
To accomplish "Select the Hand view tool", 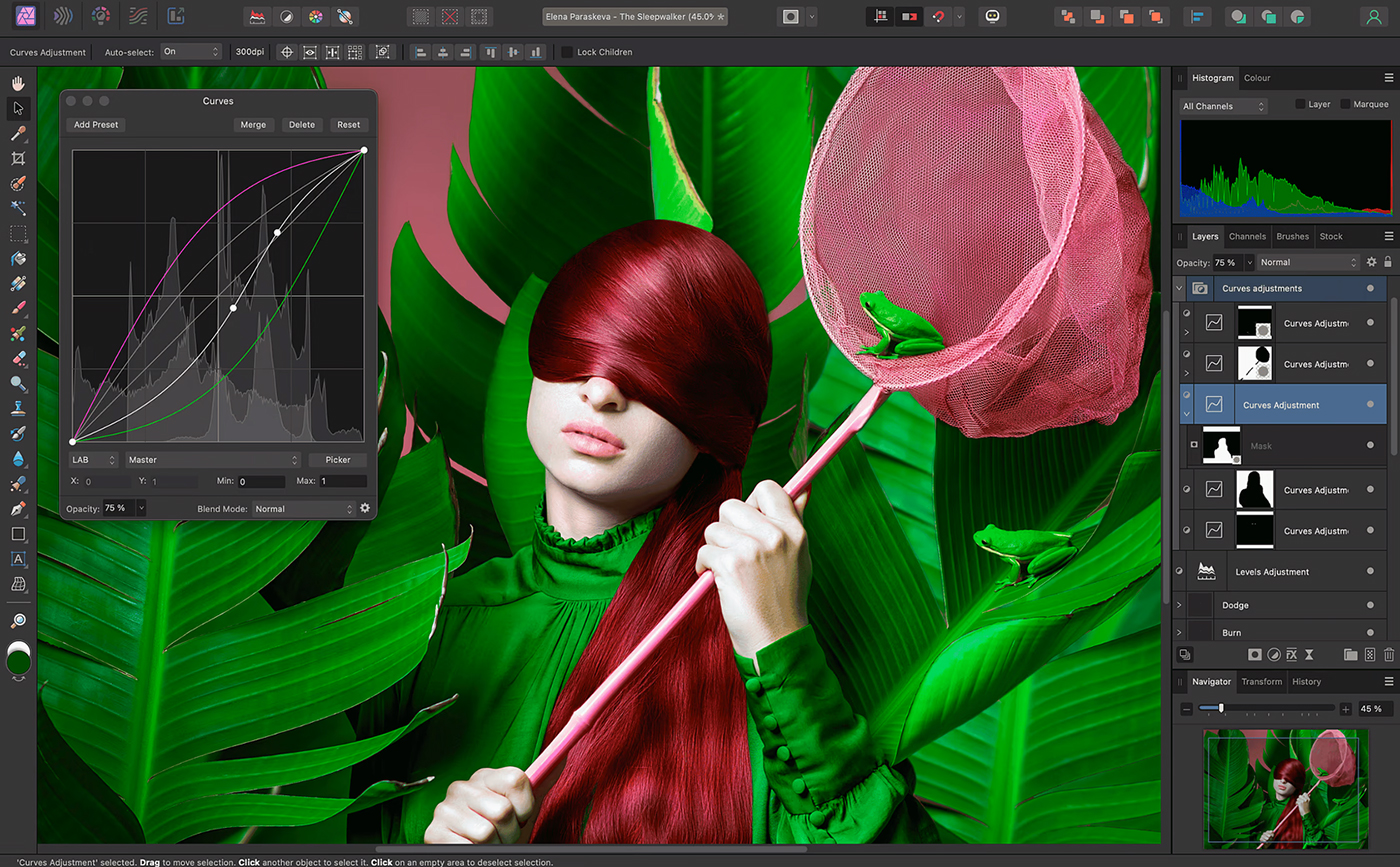I will [x=18, y=83].
